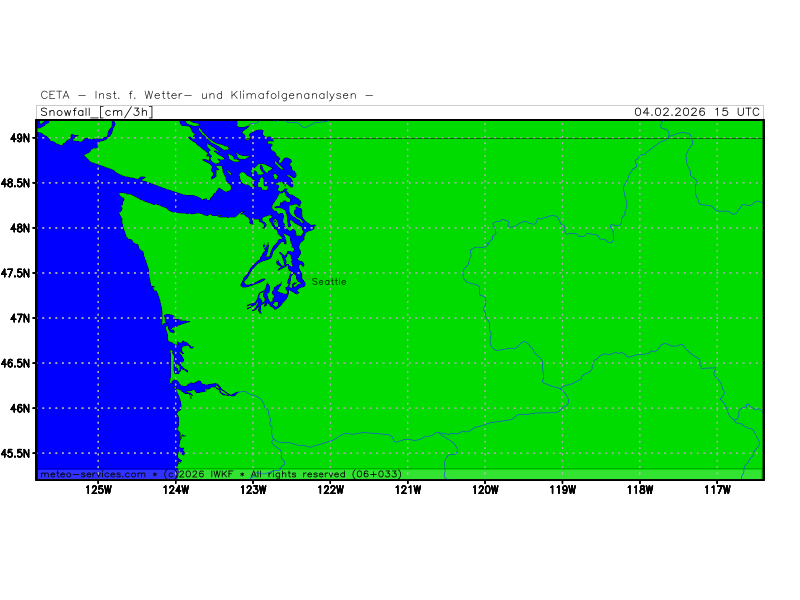The height and width of the screenshot is (600, 800).
Task: Select the 49N latitude label
Action: click(x=20, y=138)
